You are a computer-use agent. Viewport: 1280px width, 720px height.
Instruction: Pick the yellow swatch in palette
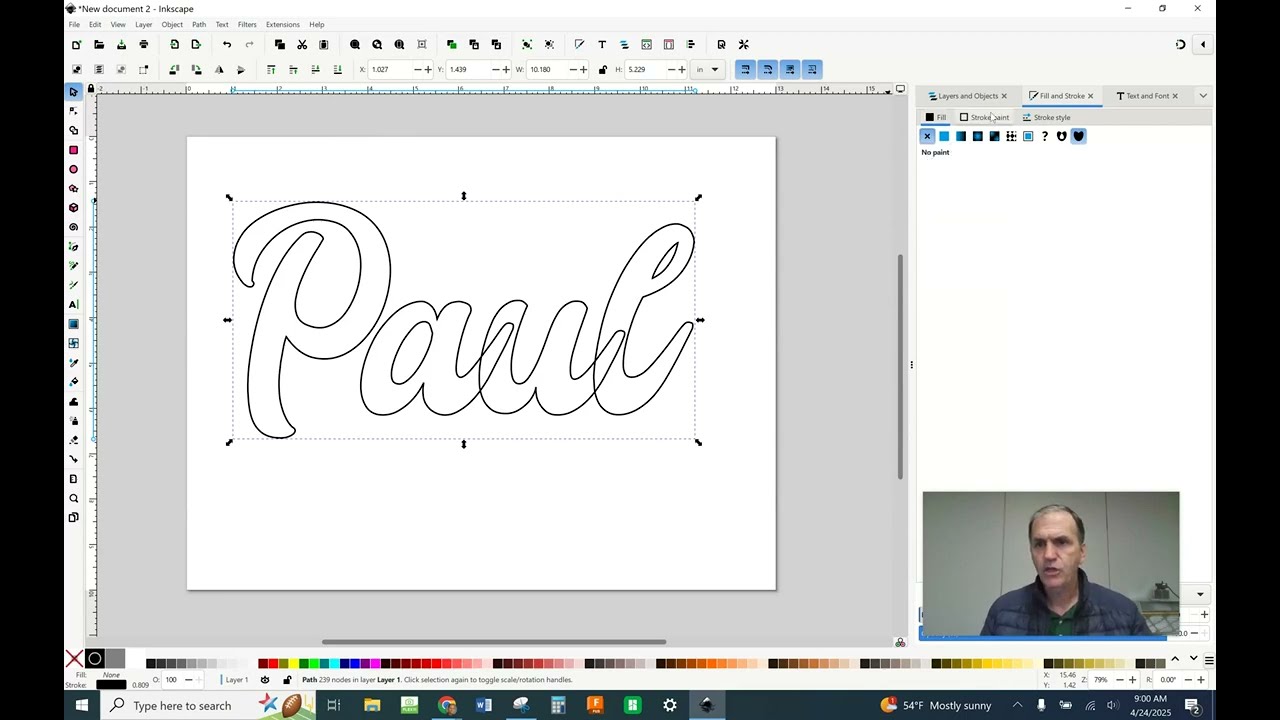point(293,663)
